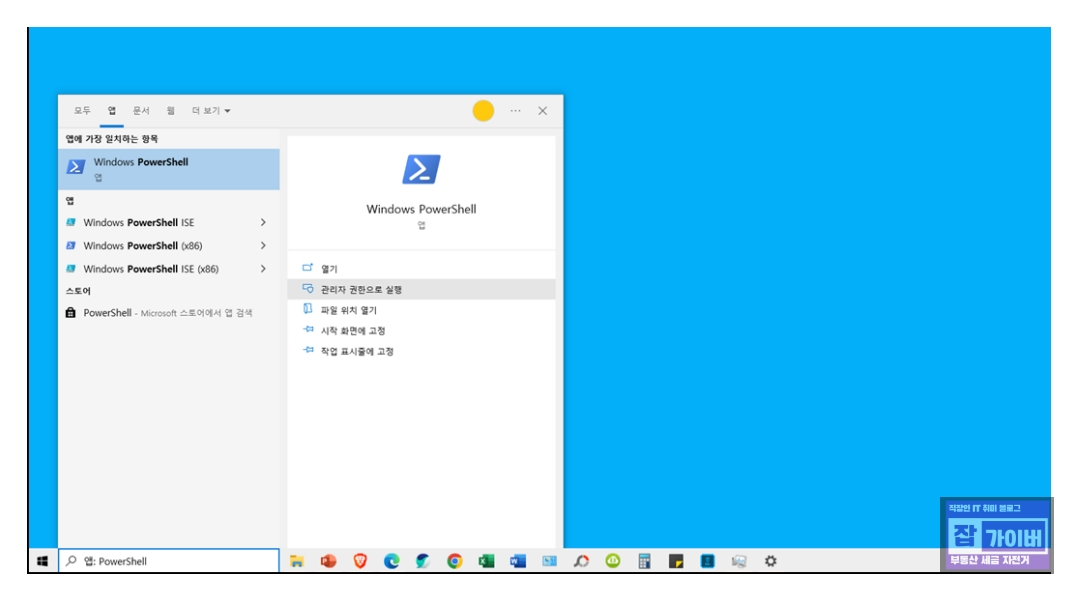Click the Windows PowerShell ISE app icon
The image size is (1078, 601).
pos(71,222)
